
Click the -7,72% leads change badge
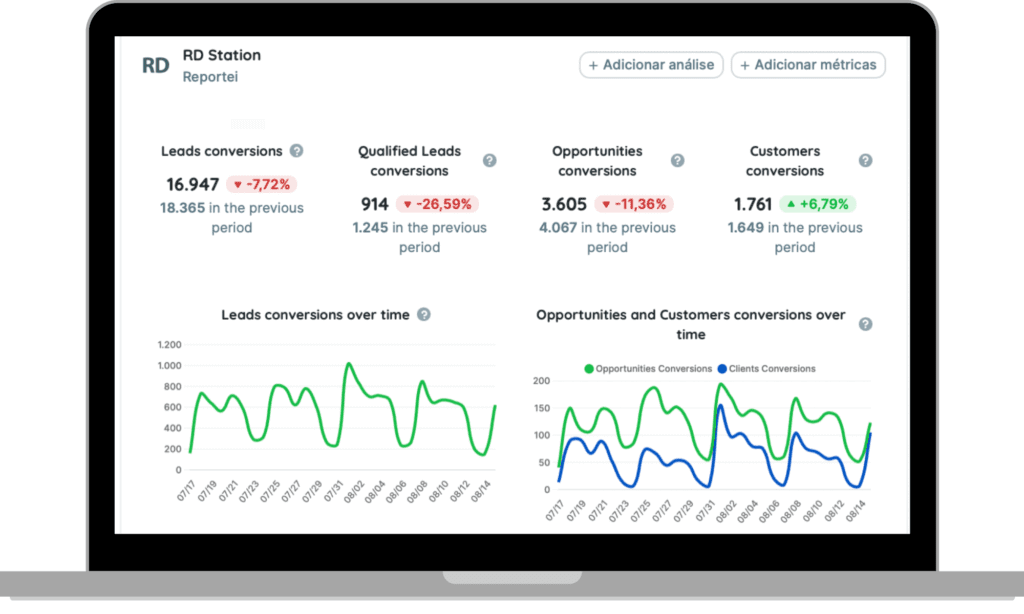(x=262, y=184)
